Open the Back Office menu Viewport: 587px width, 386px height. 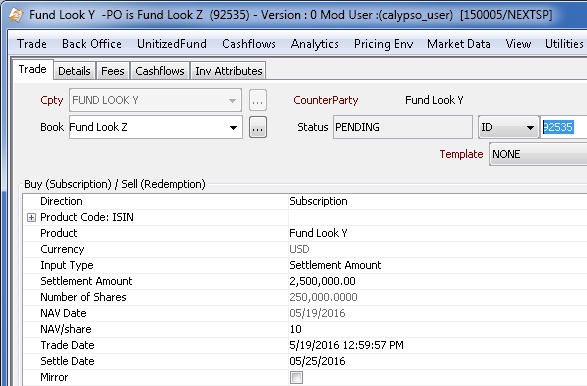point(92,44)
